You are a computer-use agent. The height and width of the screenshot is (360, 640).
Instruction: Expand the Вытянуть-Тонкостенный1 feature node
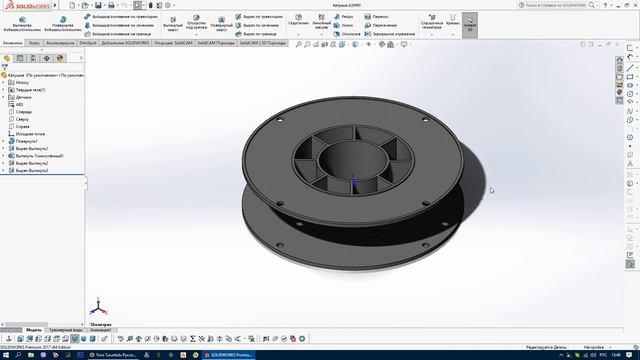point(3,156)
